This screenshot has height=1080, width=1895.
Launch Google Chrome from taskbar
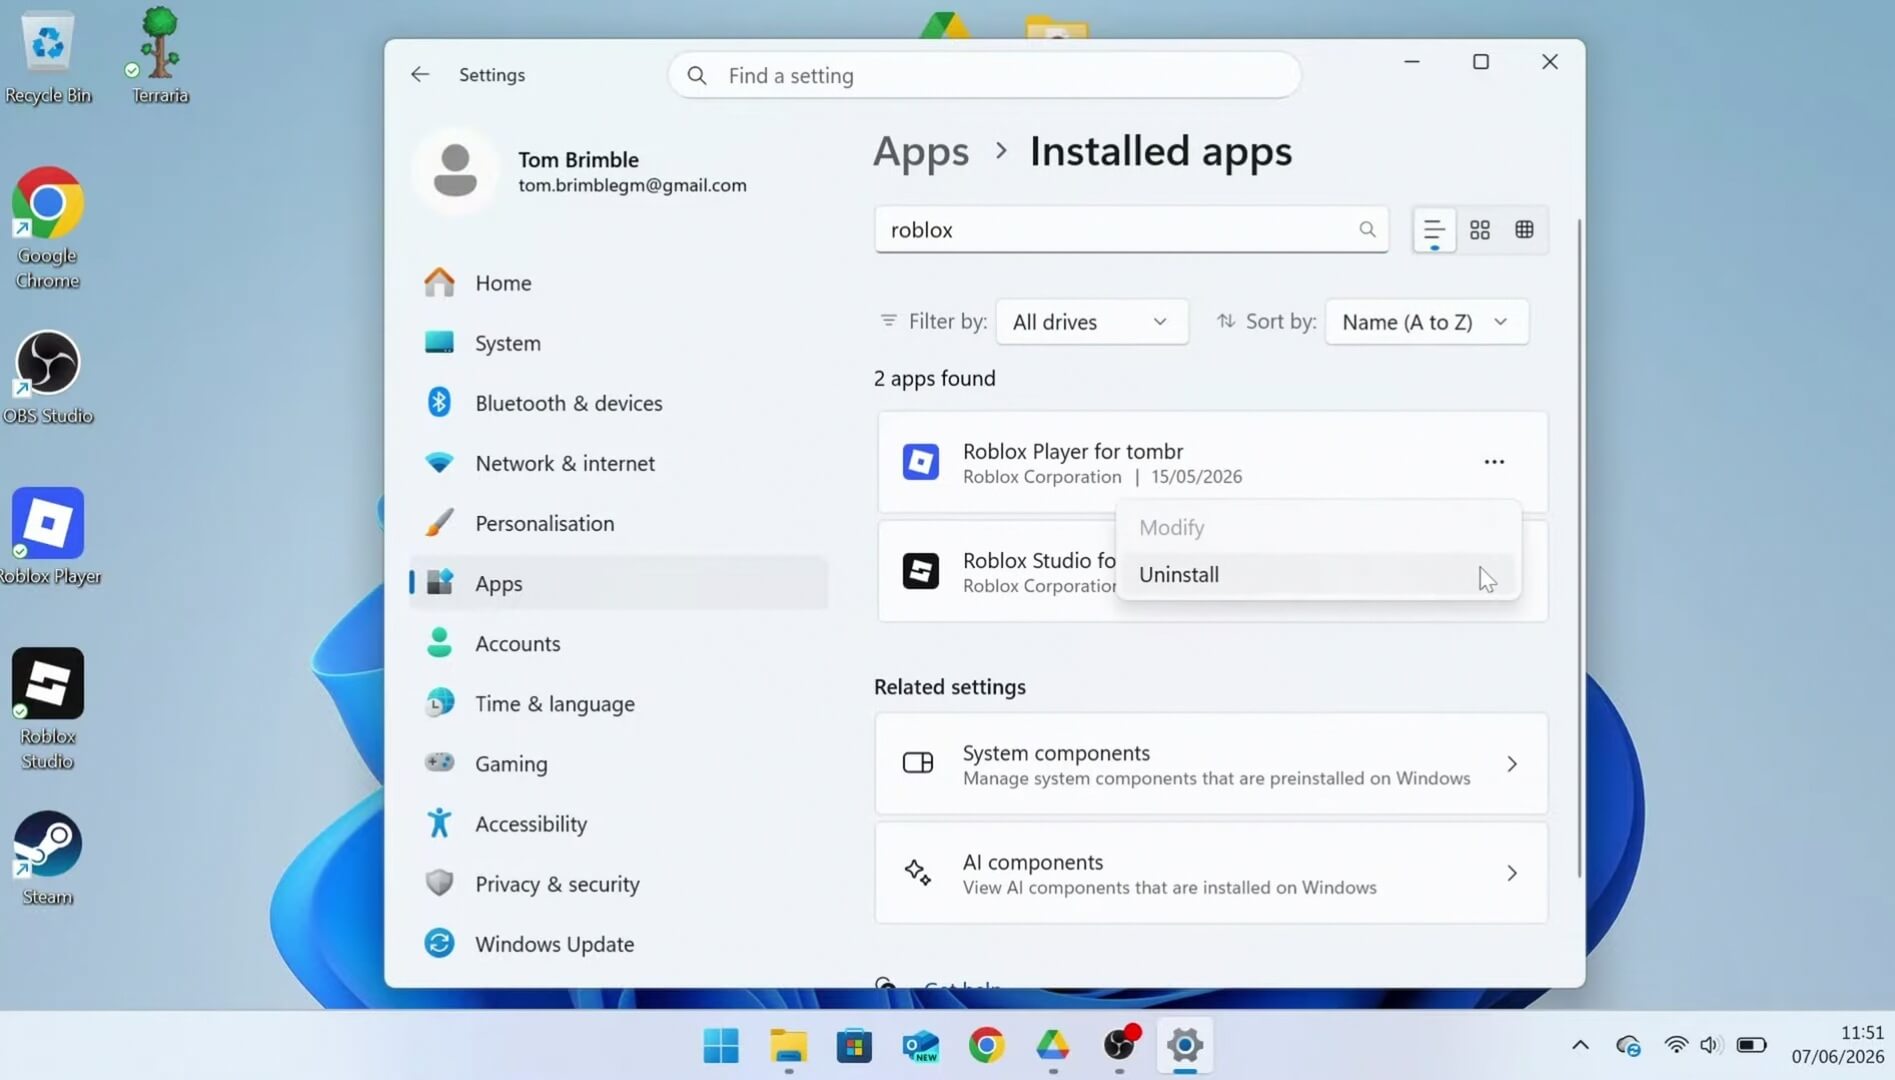point(986,1046)
